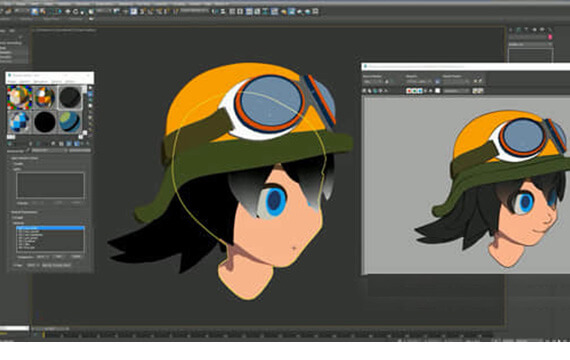Open the selection filter dropdown

(22, 11)
